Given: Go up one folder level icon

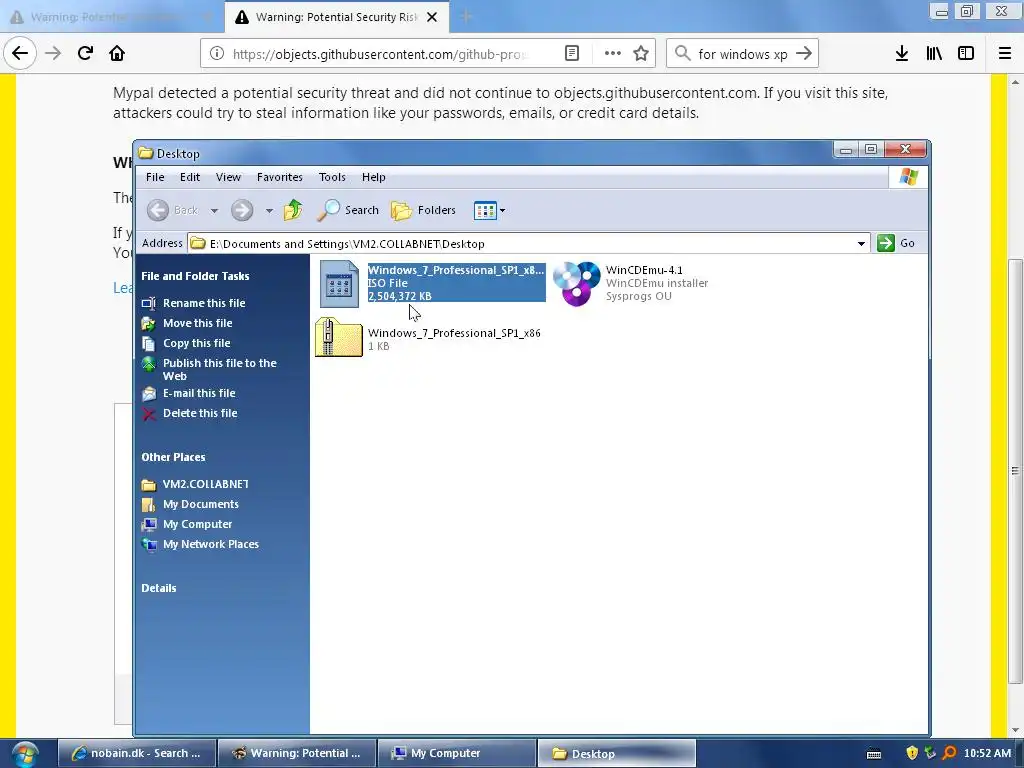Looking at the screenshot, I should pos(293,210).
